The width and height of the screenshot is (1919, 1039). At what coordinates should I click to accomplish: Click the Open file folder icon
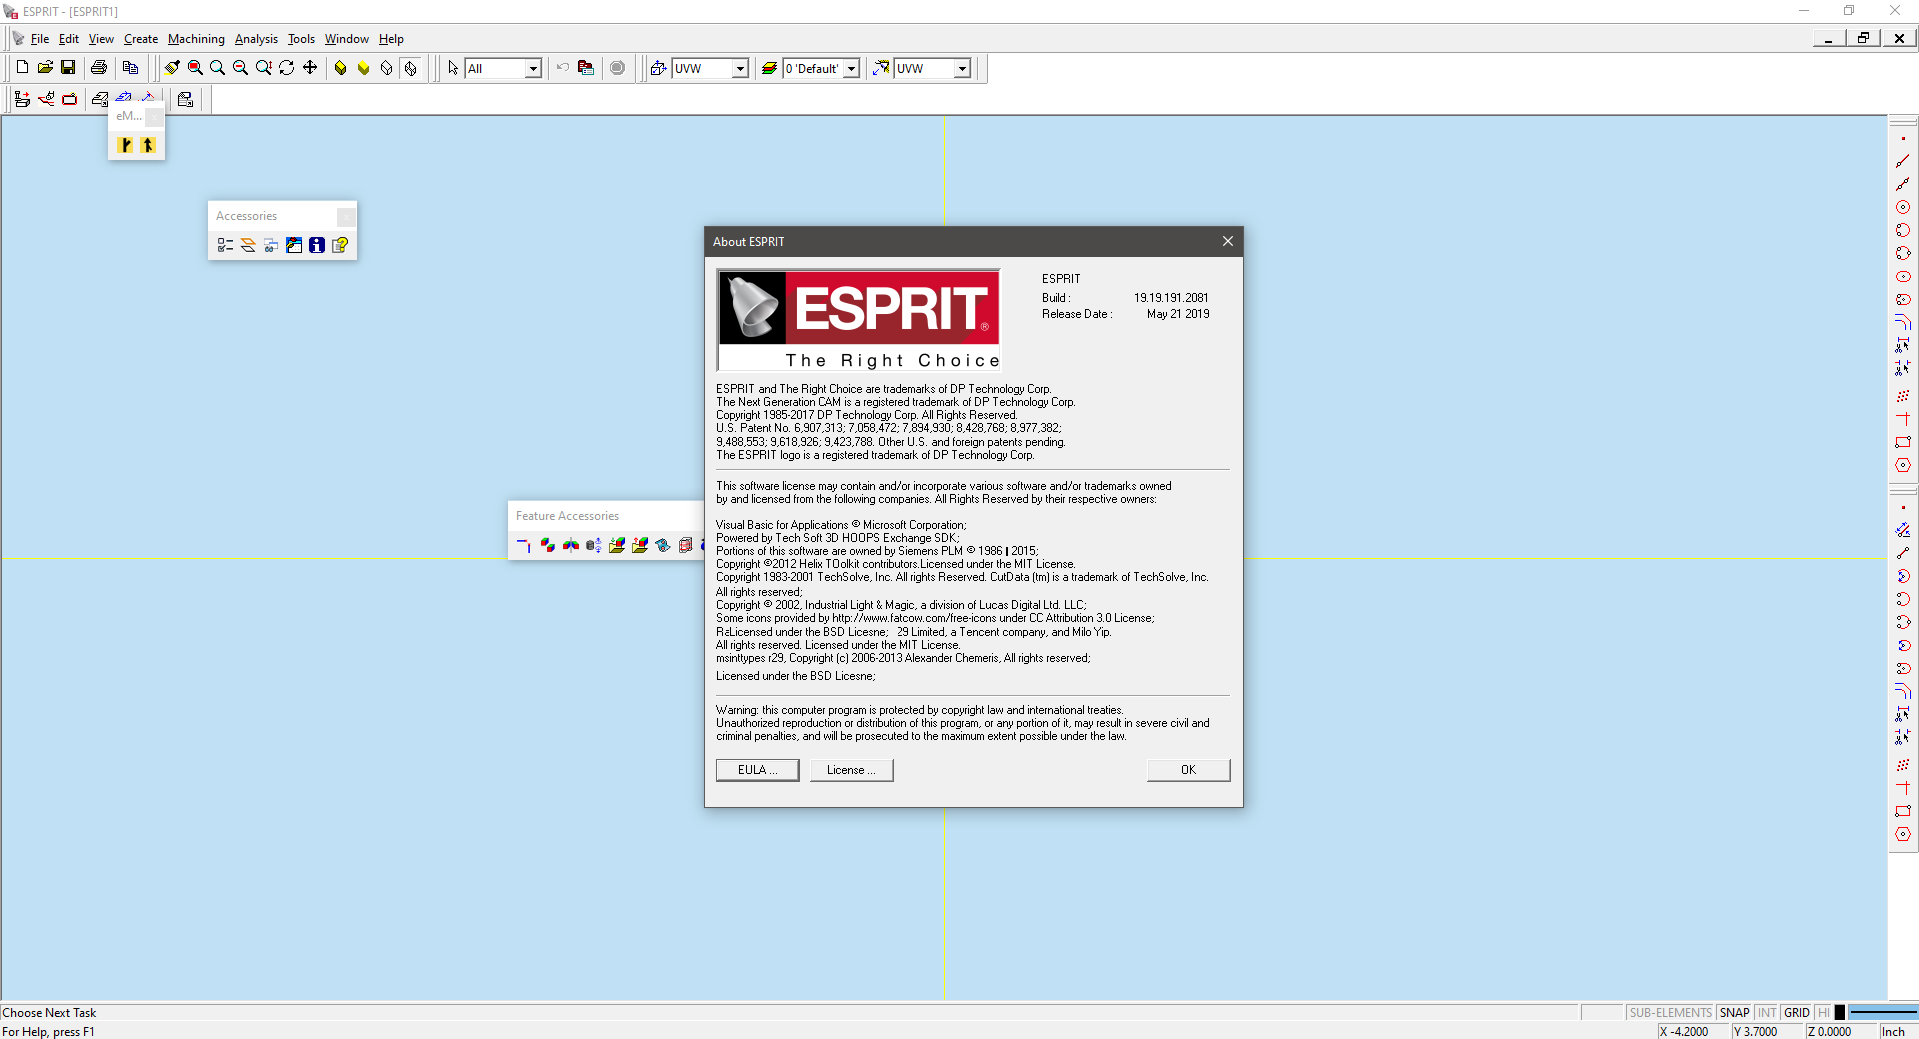tap(45, 68)
